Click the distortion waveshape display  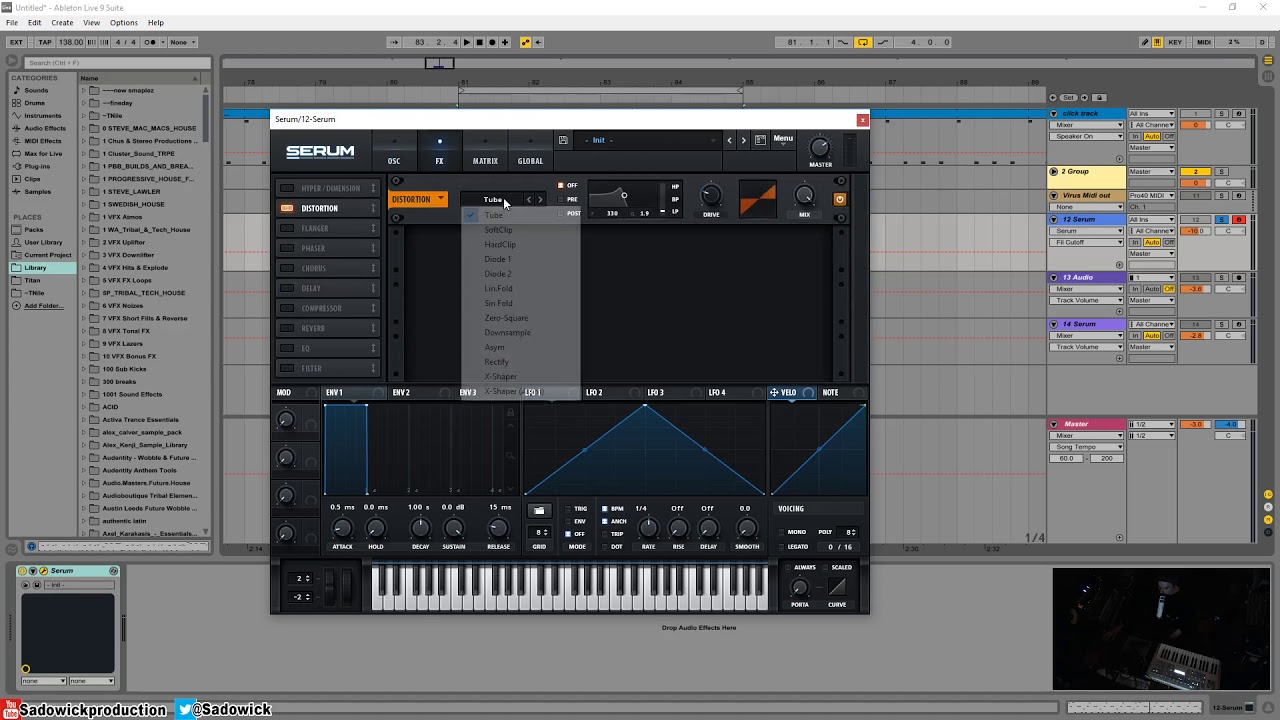tap(757, 198)
